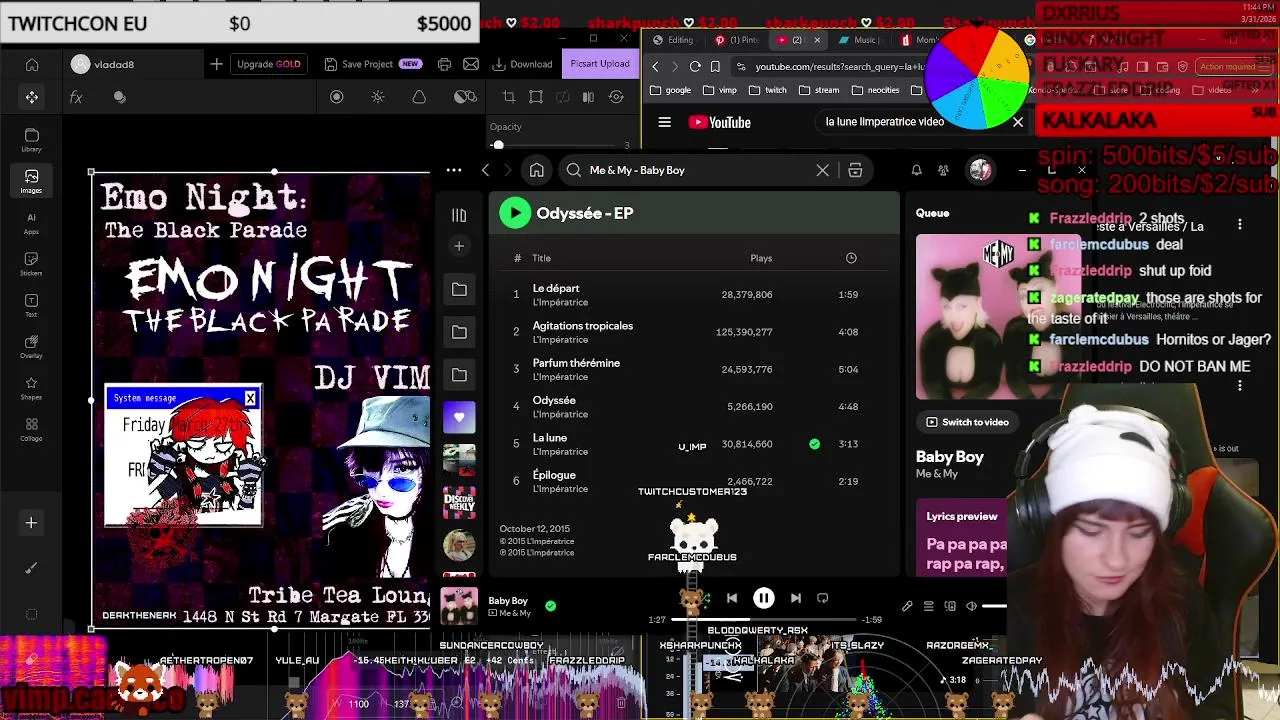Open neocities bookmarks folder
The width and height of the screenshot is (1280, 720).
875,90
